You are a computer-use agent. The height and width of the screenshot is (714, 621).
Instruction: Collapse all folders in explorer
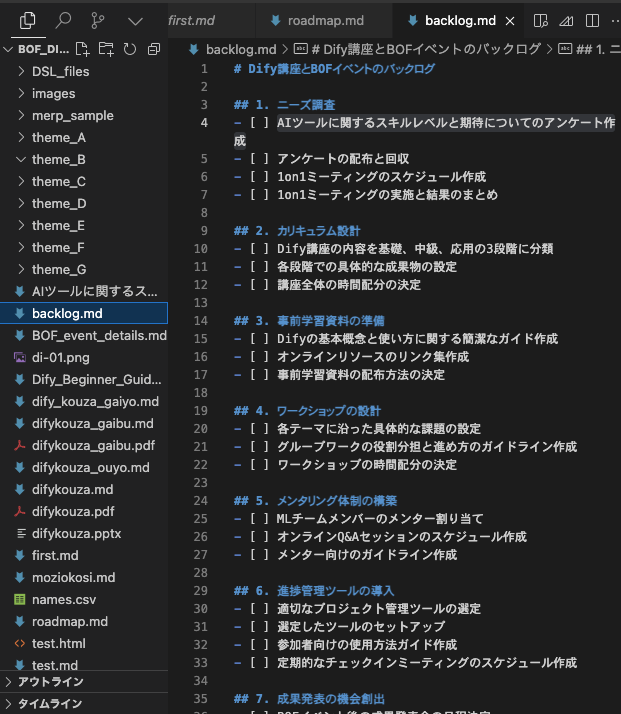click(x=154, y=49)
